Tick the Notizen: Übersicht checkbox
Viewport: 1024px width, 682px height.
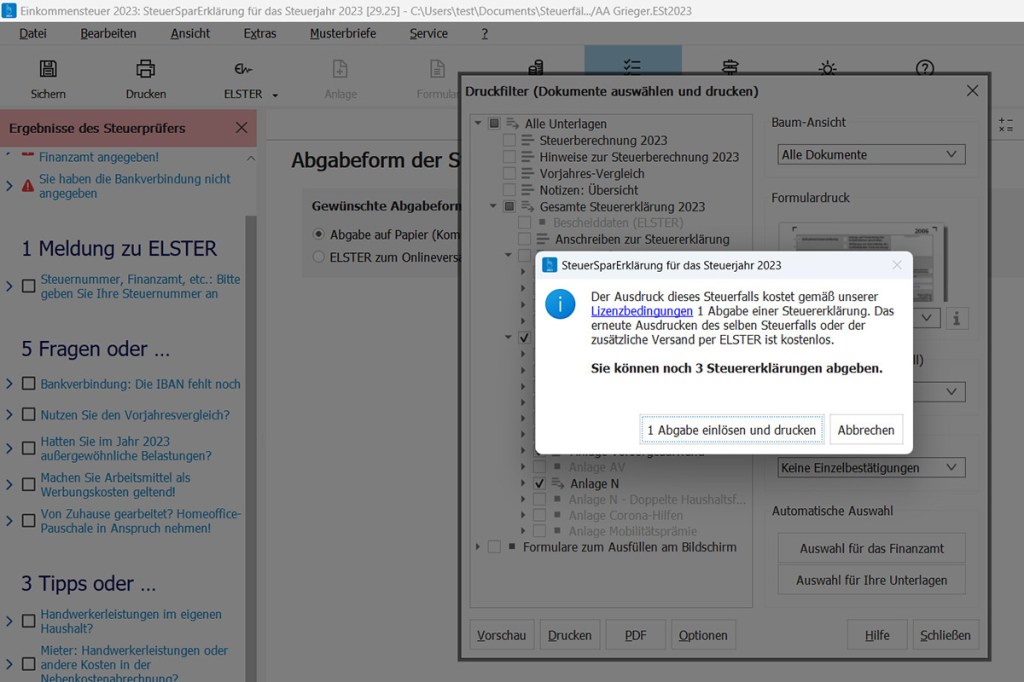point(509,189)
